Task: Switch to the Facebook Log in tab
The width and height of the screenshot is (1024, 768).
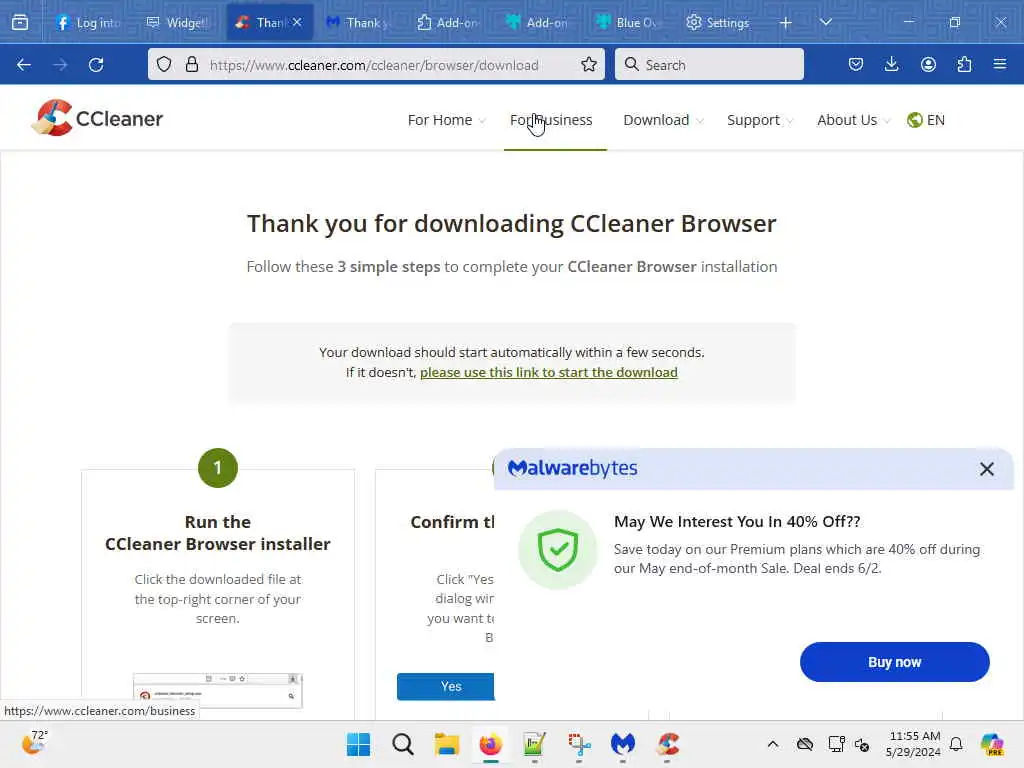Action: (x=88, y=23)
